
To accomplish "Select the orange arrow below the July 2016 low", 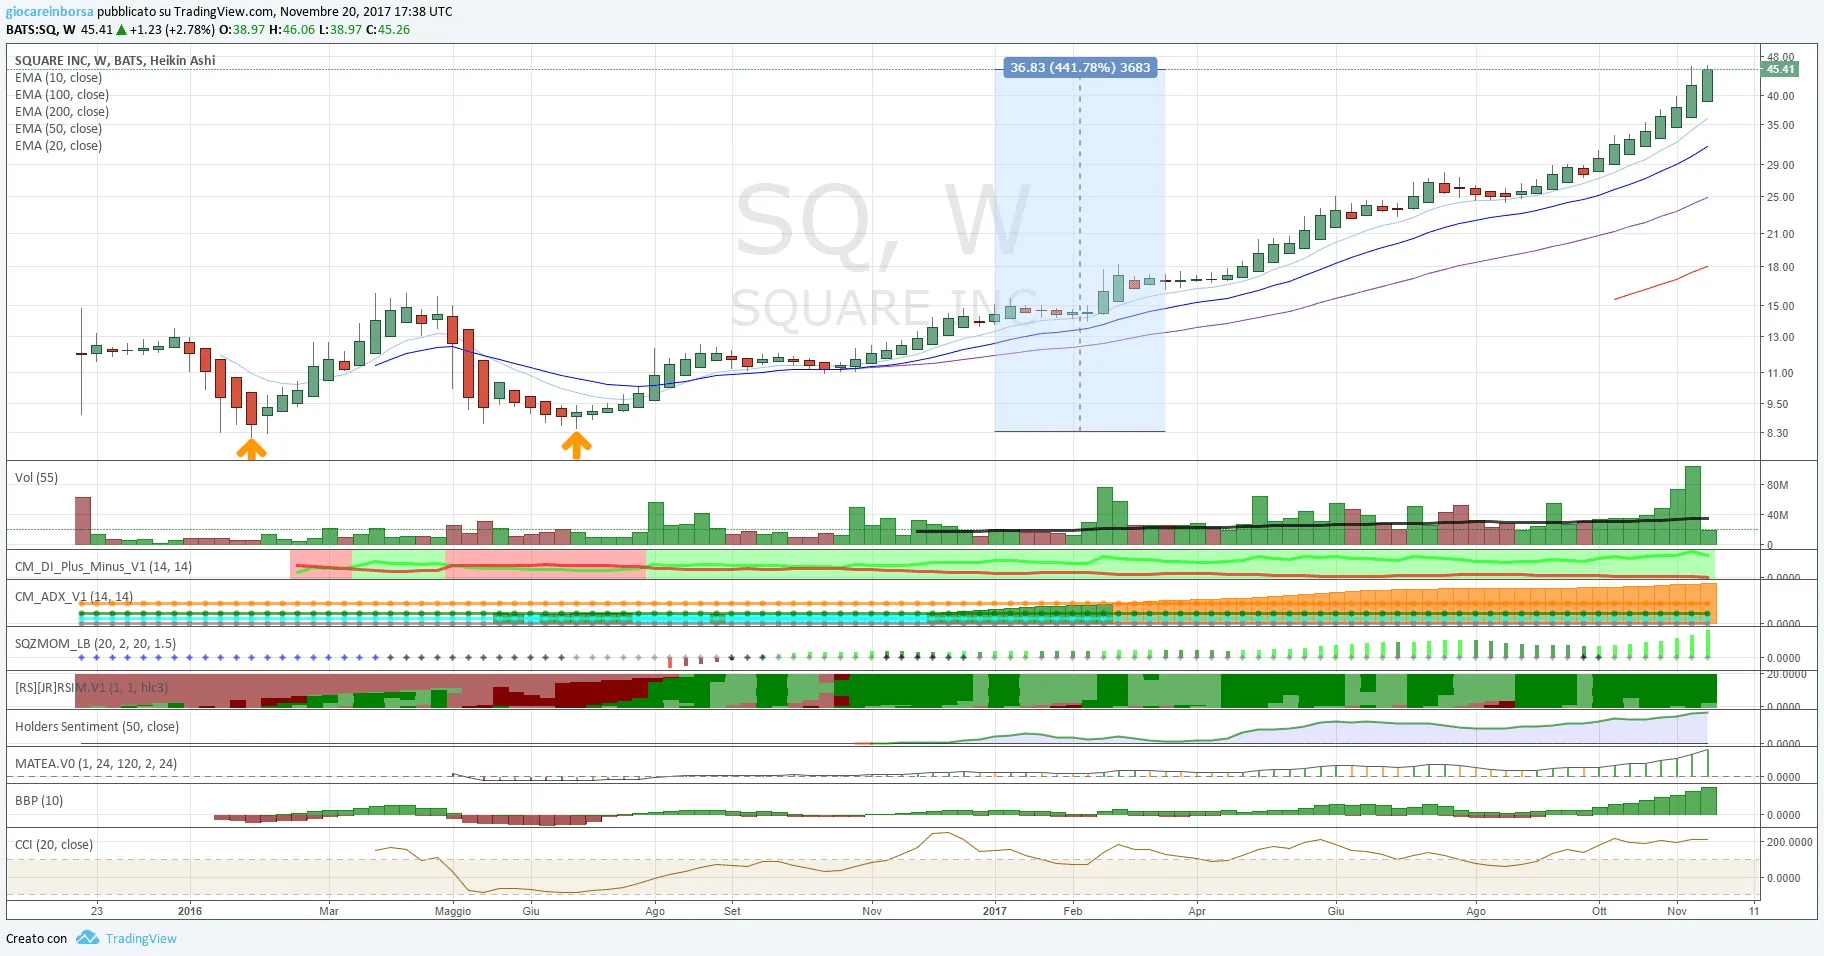I will 576,446.
